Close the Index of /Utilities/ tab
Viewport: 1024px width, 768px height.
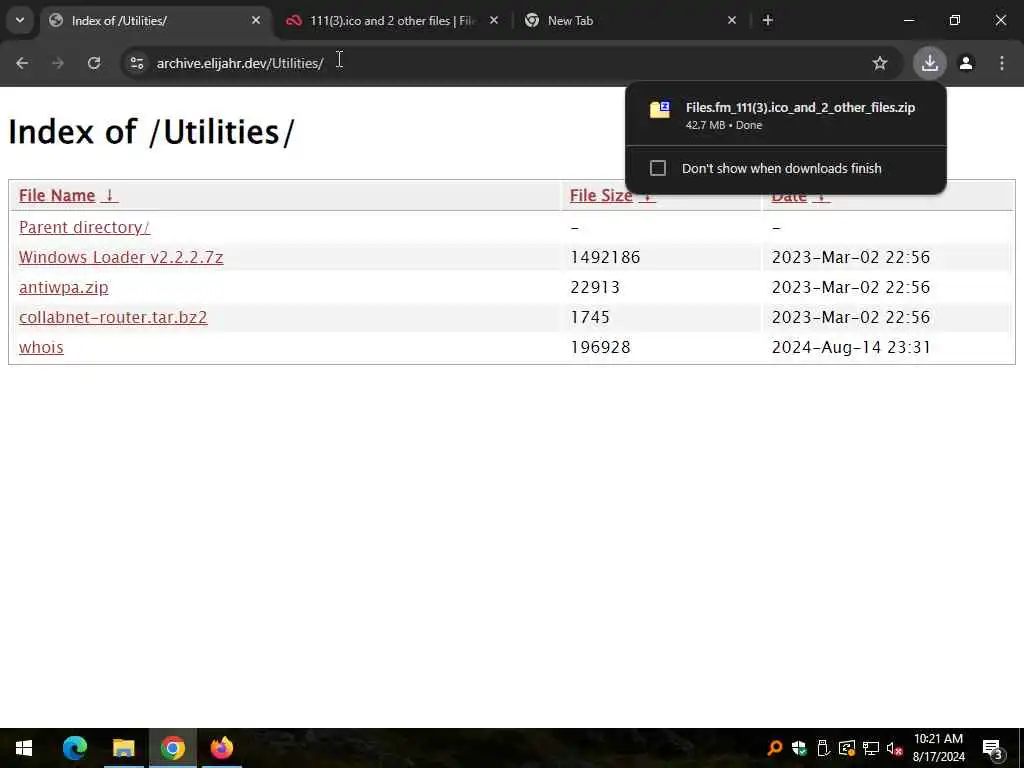click(256, 21)
